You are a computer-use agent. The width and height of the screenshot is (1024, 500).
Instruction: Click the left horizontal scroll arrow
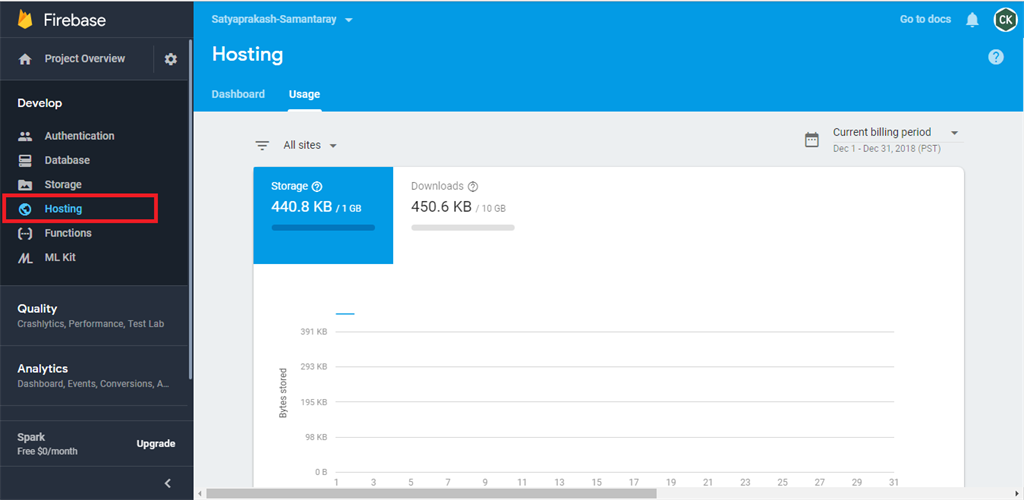(199, 493)
